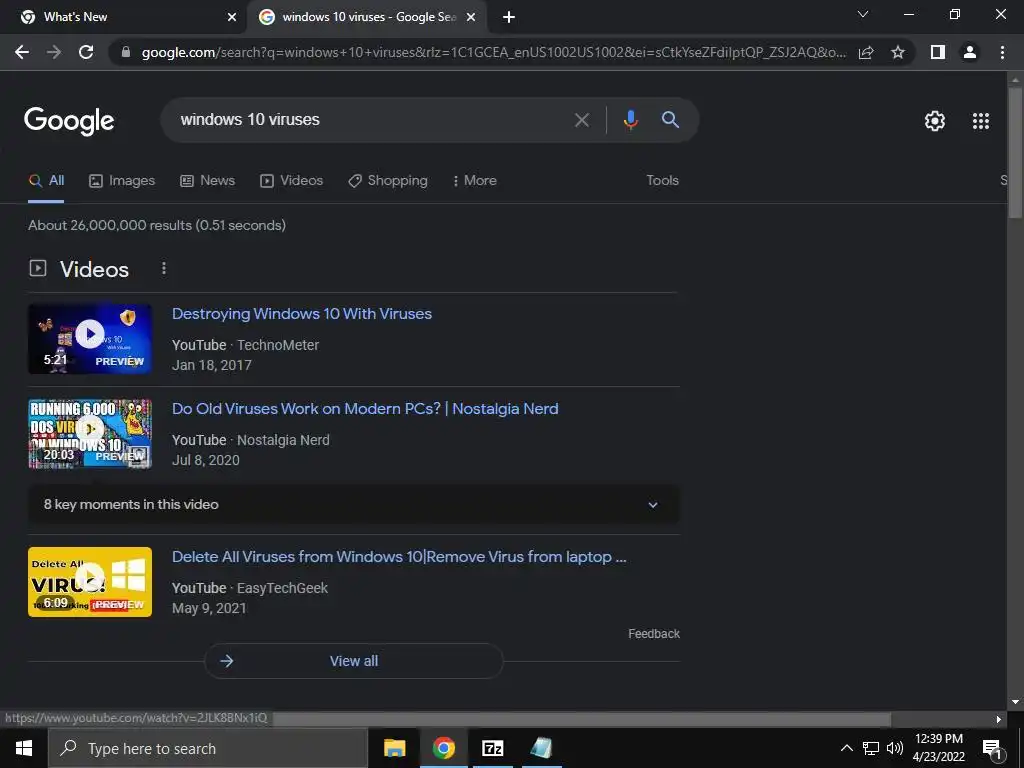Open the Chrome profile avatar
Image resolution: width=1024 pixels, height=768 pixels.
click(970, 52)
